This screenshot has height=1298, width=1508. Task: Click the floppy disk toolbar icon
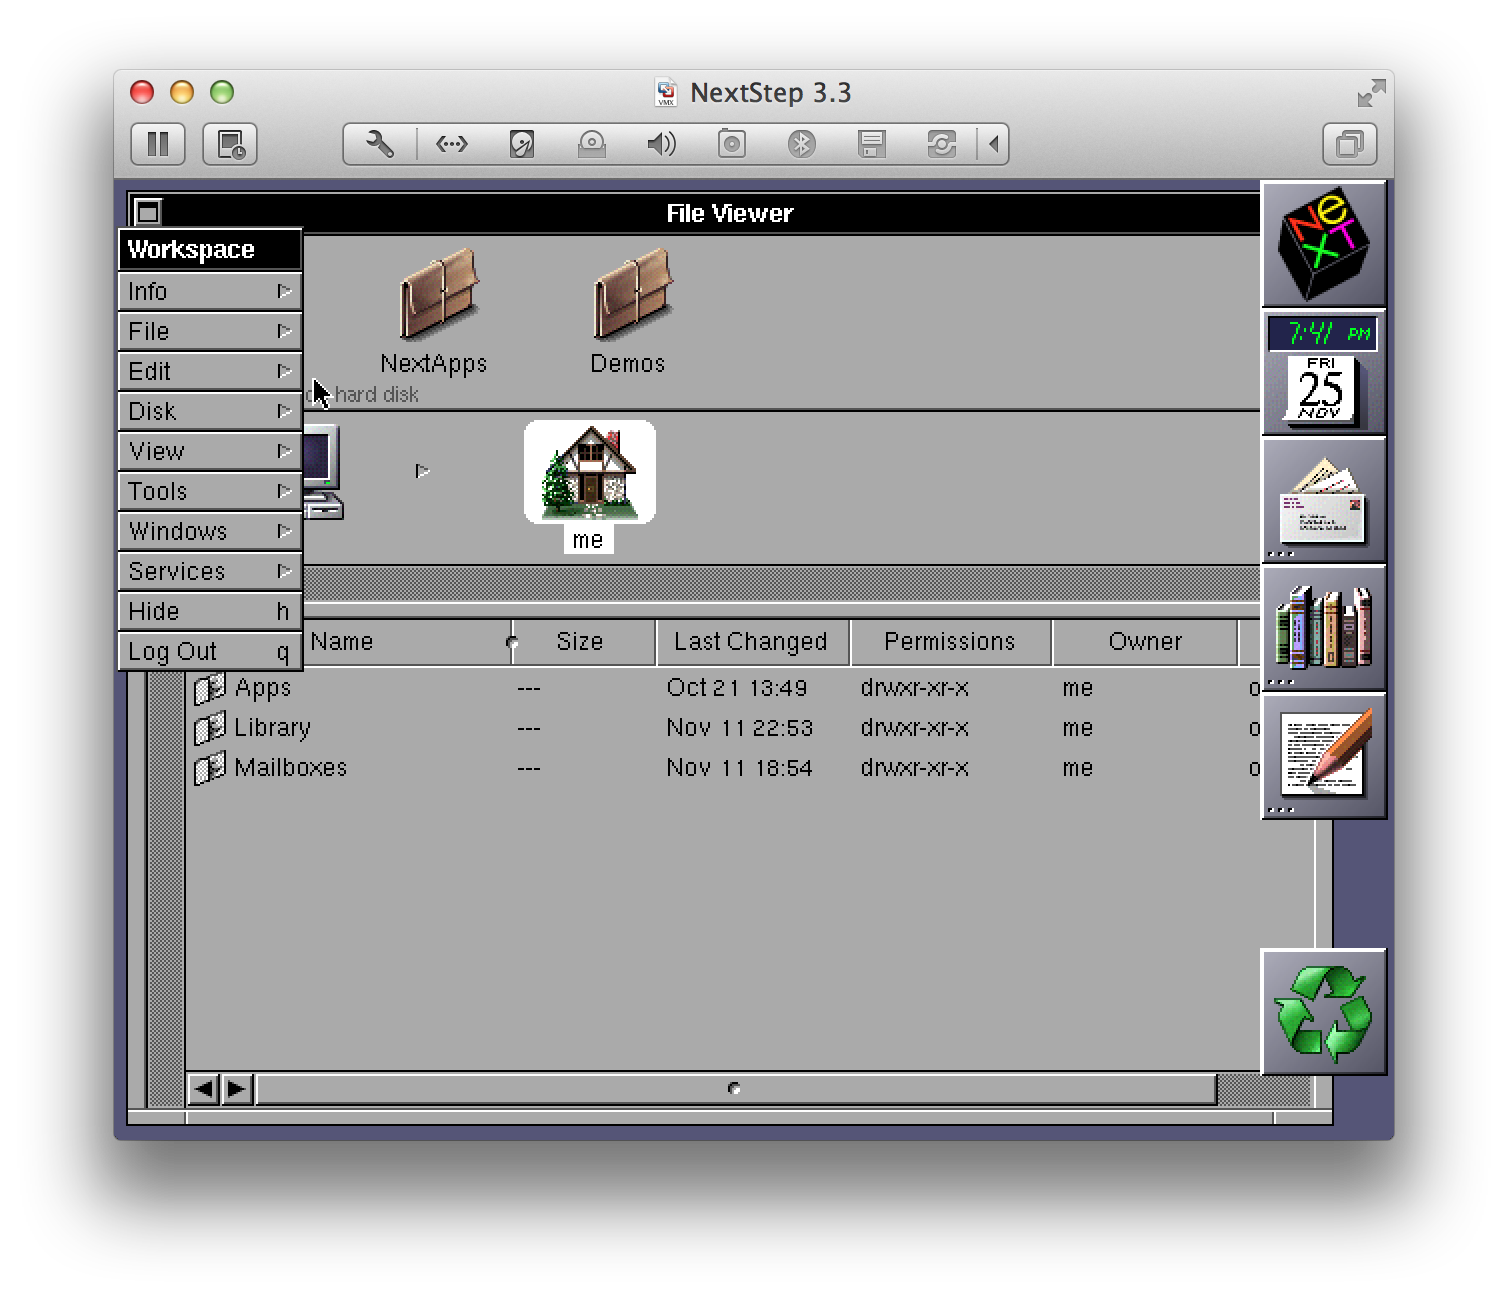point(871,144)
